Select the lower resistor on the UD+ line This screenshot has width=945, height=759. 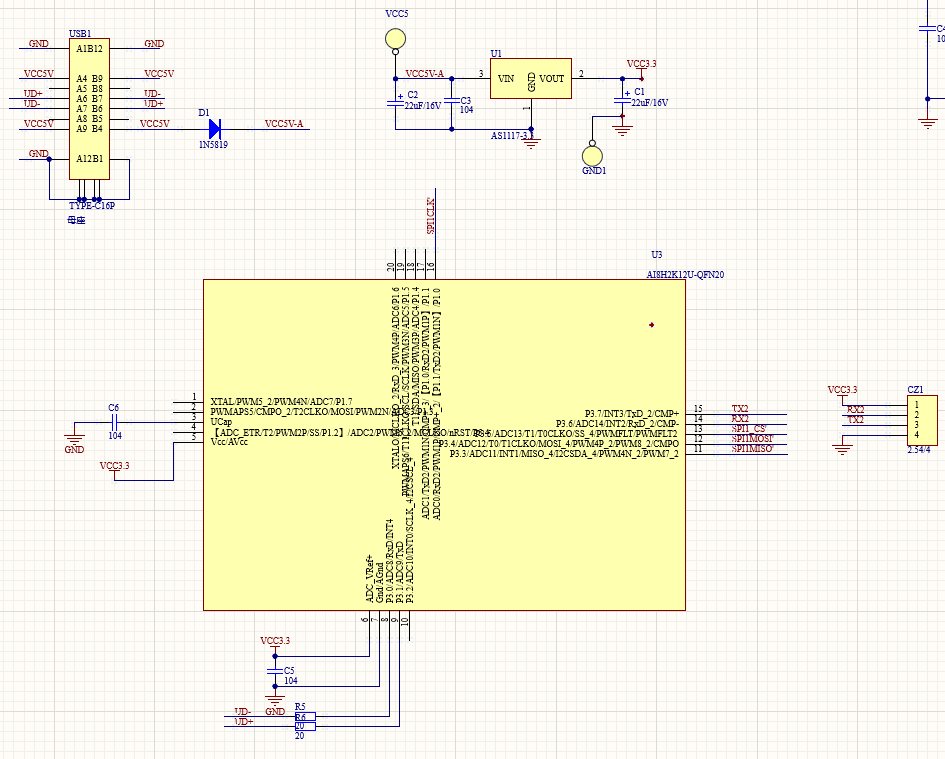[305, 726]
